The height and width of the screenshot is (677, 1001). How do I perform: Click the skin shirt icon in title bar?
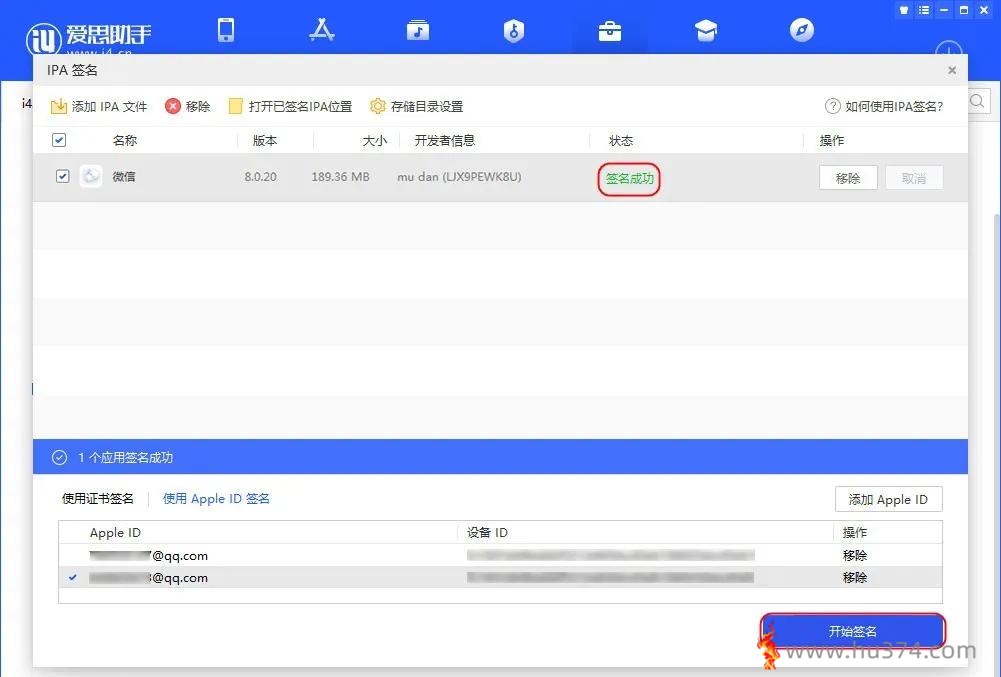coord(904,10)
